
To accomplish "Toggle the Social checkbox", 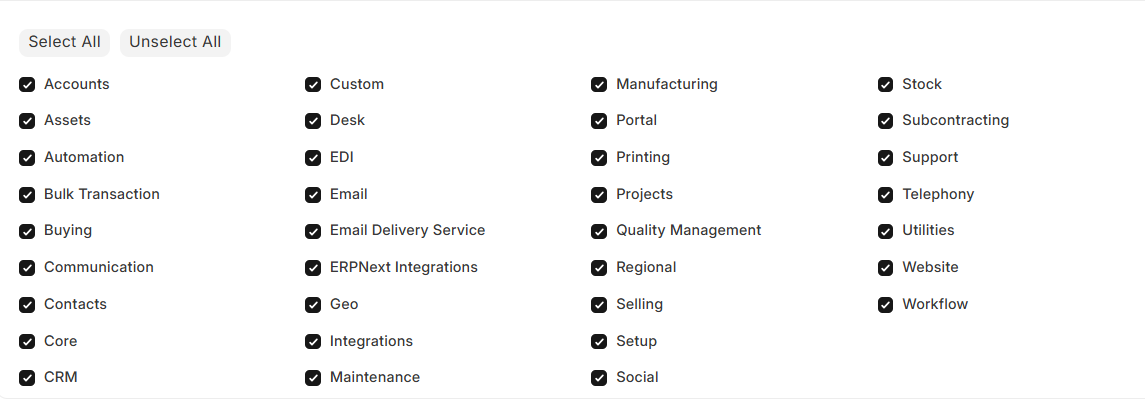I will [599, 378].
